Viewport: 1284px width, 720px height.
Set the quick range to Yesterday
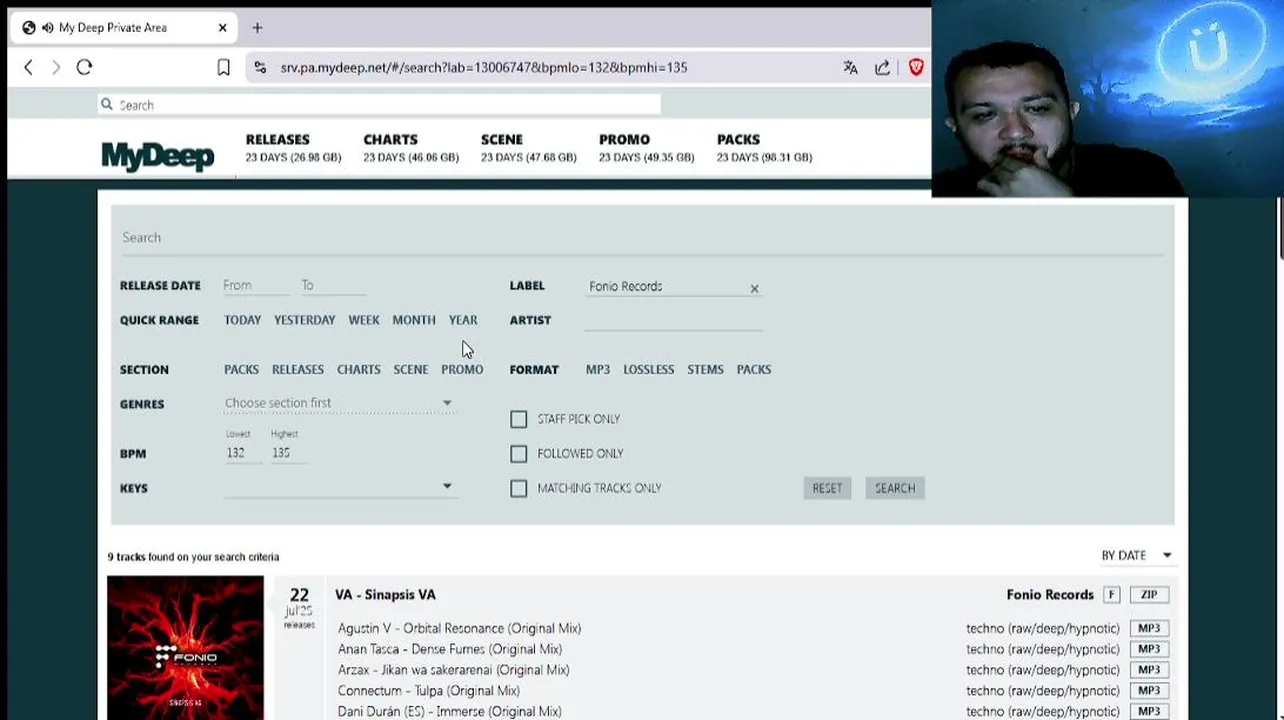[x=305, y=320]
